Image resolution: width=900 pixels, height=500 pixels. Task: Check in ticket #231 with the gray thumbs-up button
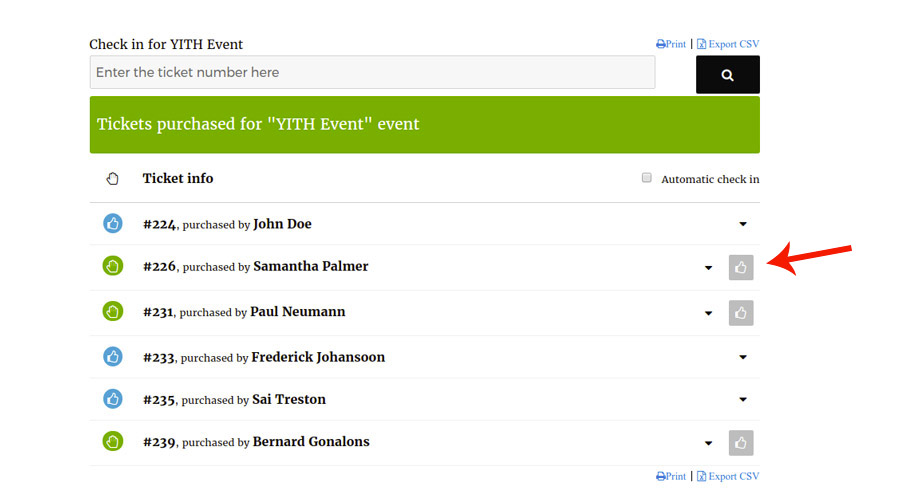[741, 313]
